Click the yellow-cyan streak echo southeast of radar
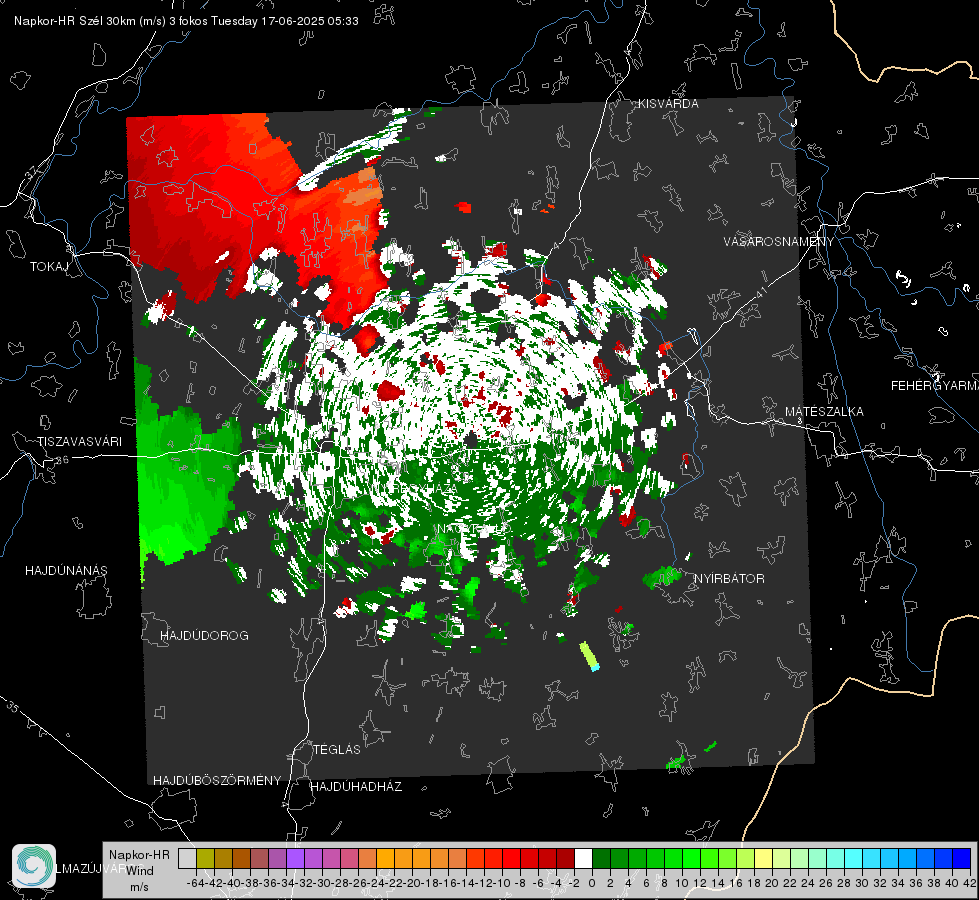This screenshot has height=900, width=979. pyautogui.click(x=589, y=656)
